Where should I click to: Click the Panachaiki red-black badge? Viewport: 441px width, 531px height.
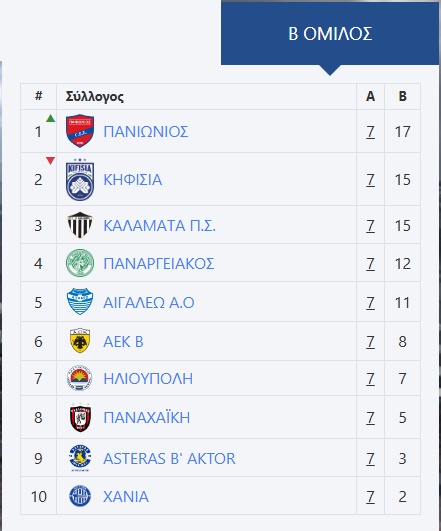click(80, 417)
